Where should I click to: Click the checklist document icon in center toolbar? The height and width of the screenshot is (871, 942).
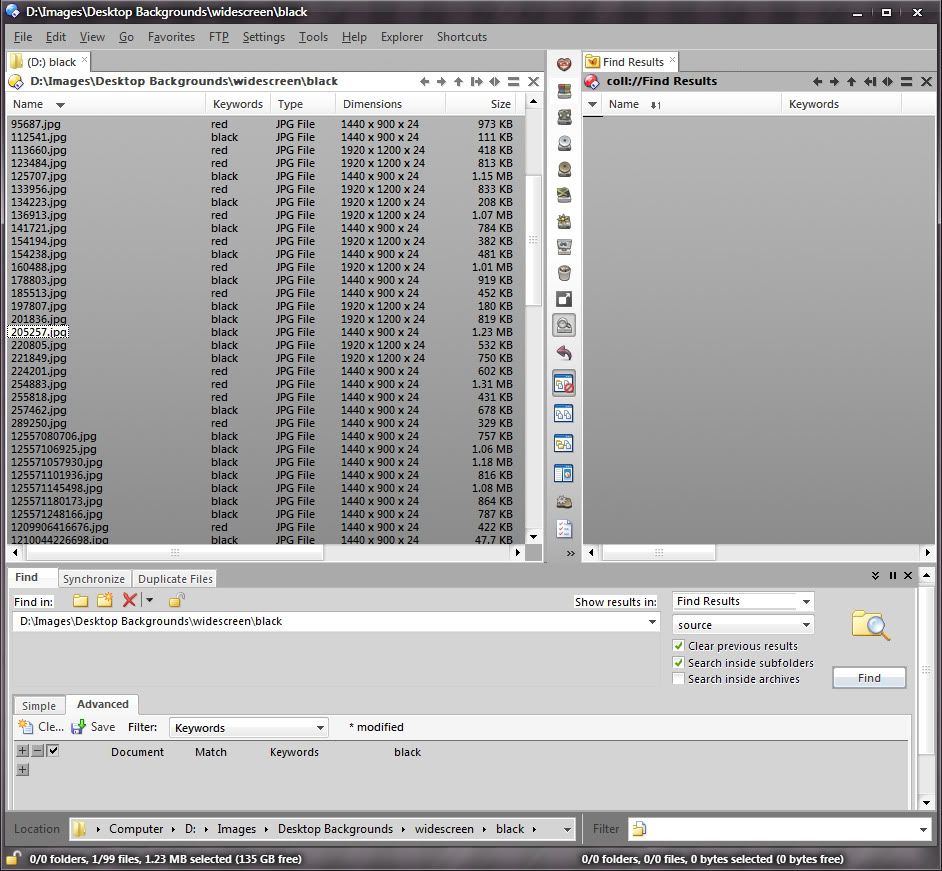click(564, 529)
